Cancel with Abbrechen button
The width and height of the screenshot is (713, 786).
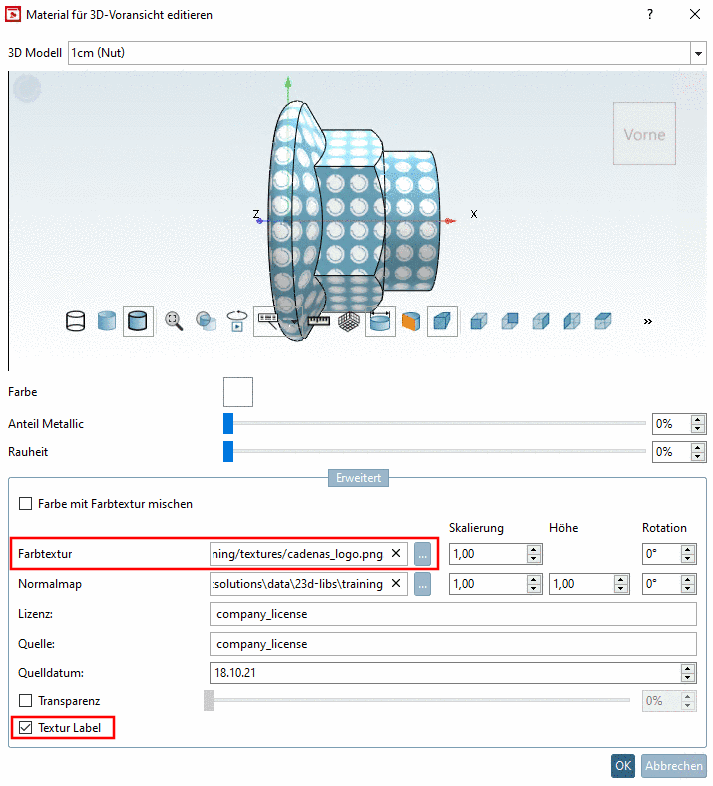[673, 766]
